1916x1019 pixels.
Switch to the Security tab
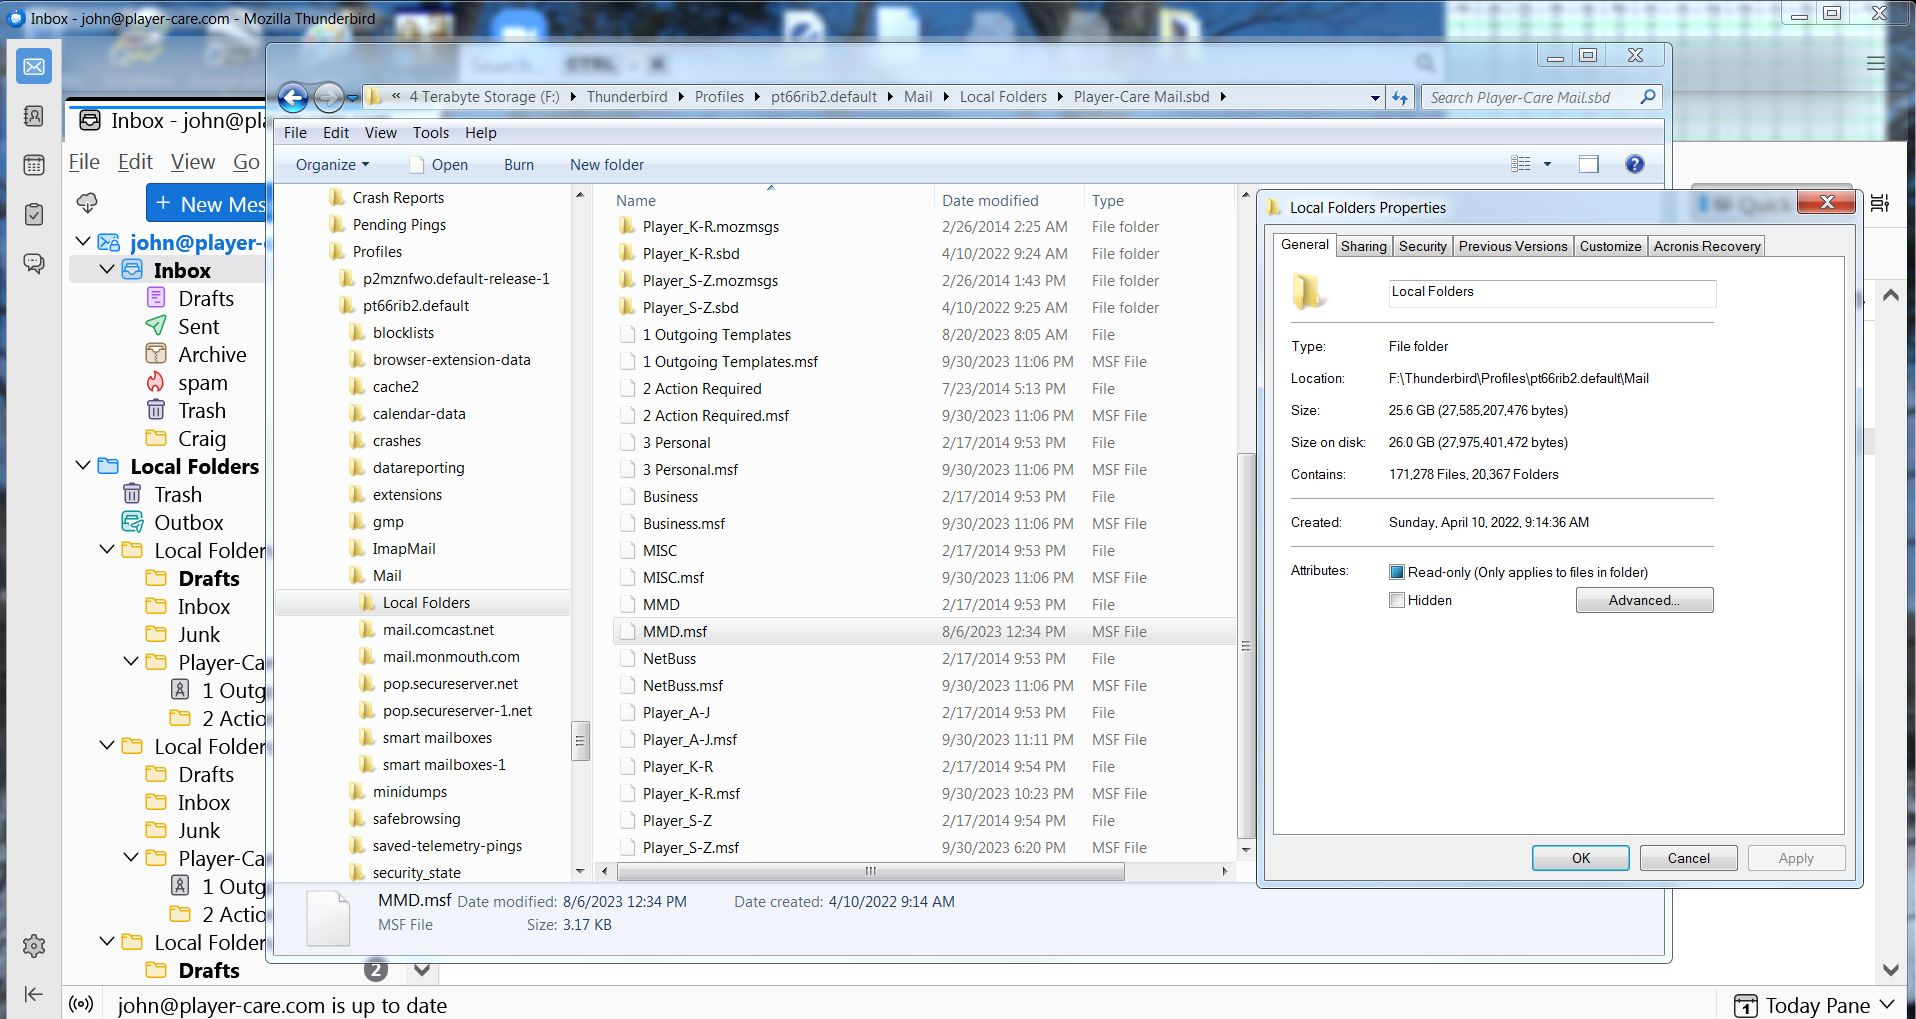tap(1422, 246)
